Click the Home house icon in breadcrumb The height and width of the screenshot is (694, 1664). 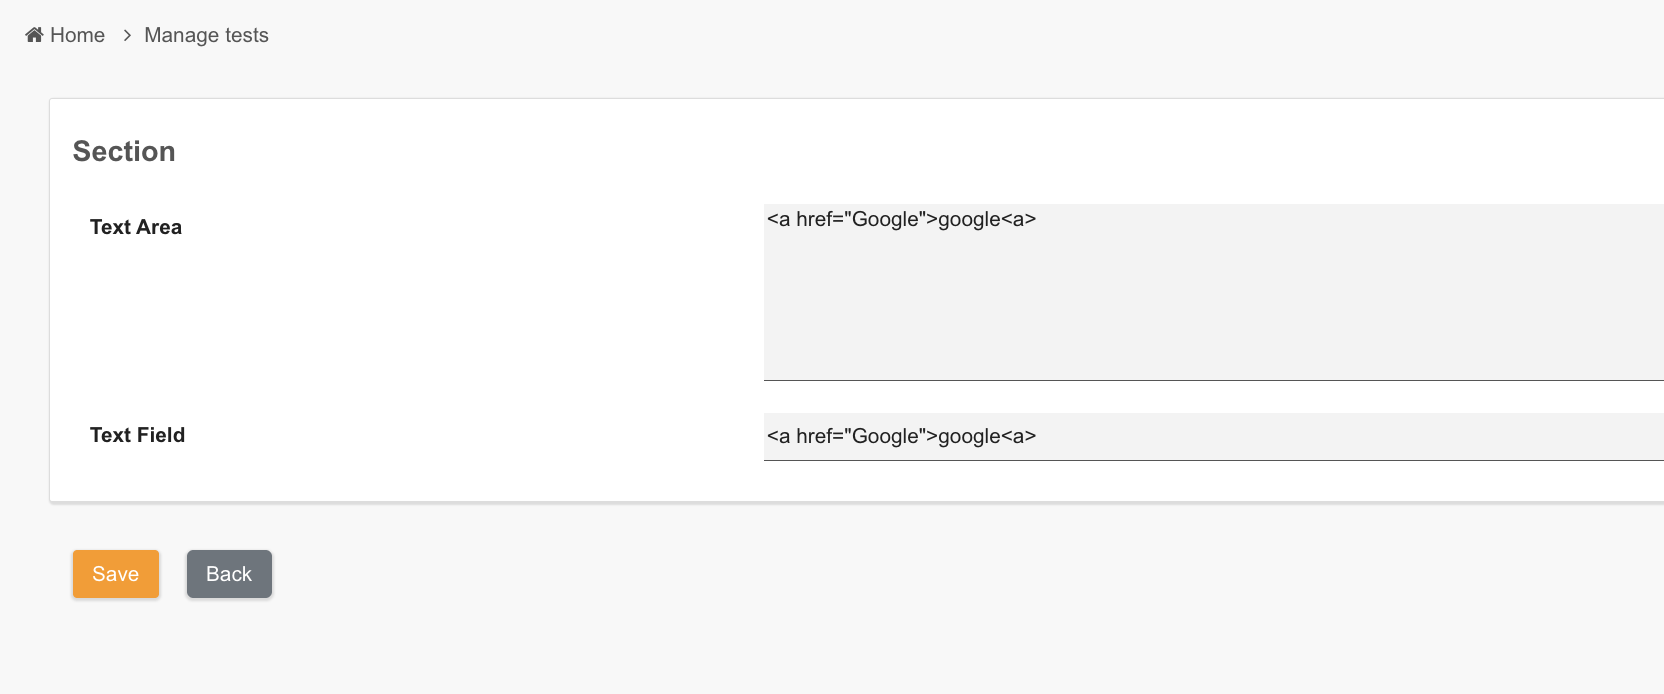34,35
